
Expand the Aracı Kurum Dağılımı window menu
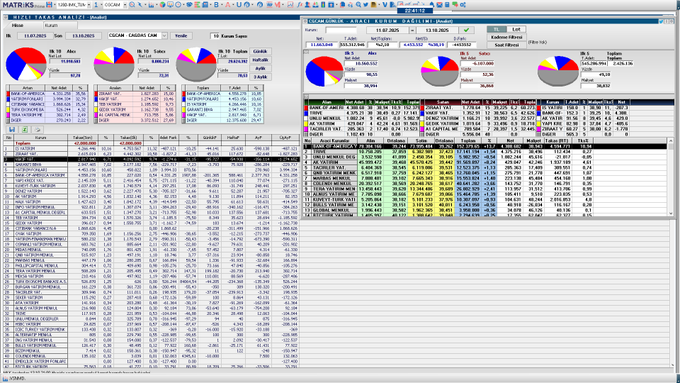click(305, 21)
